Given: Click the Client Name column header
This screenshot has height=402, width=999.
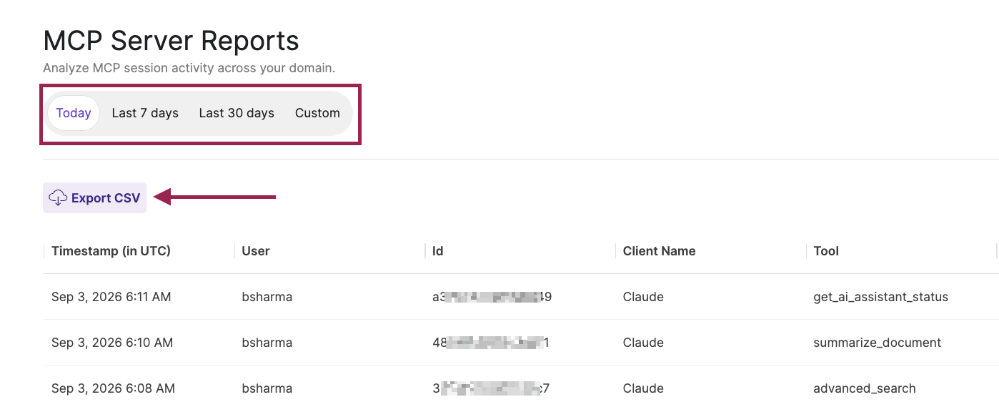Looking at the screenshot, I should (659, 251).
